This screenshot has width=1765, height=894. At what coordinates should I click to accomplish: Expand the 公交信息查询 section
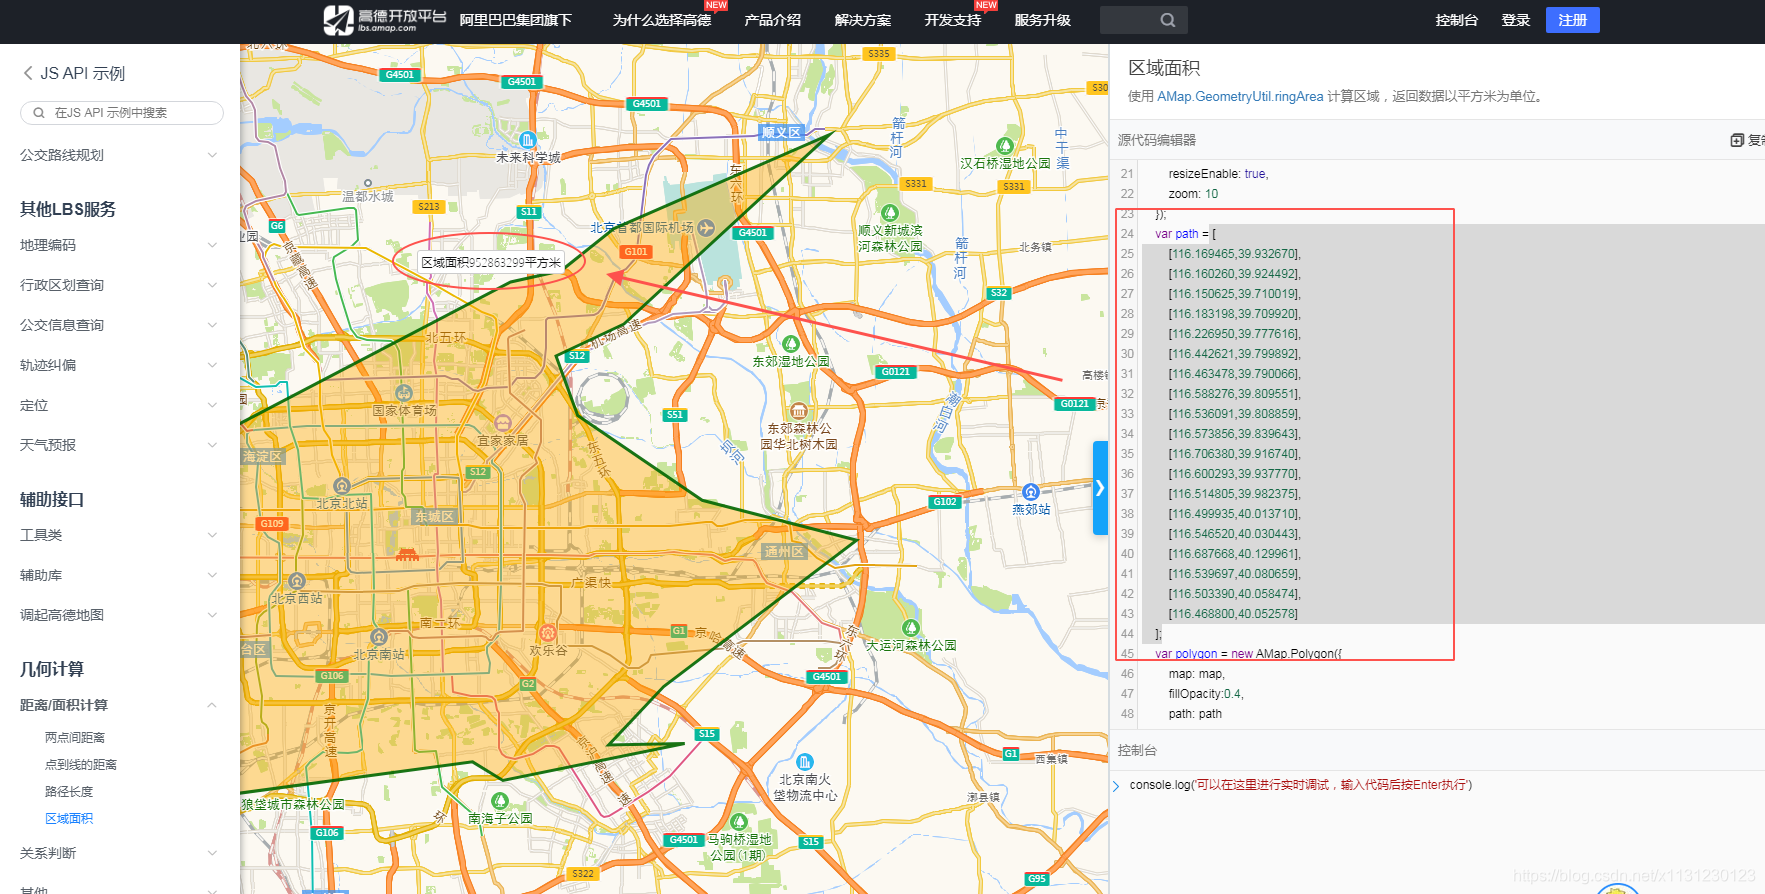pos(120,325)
